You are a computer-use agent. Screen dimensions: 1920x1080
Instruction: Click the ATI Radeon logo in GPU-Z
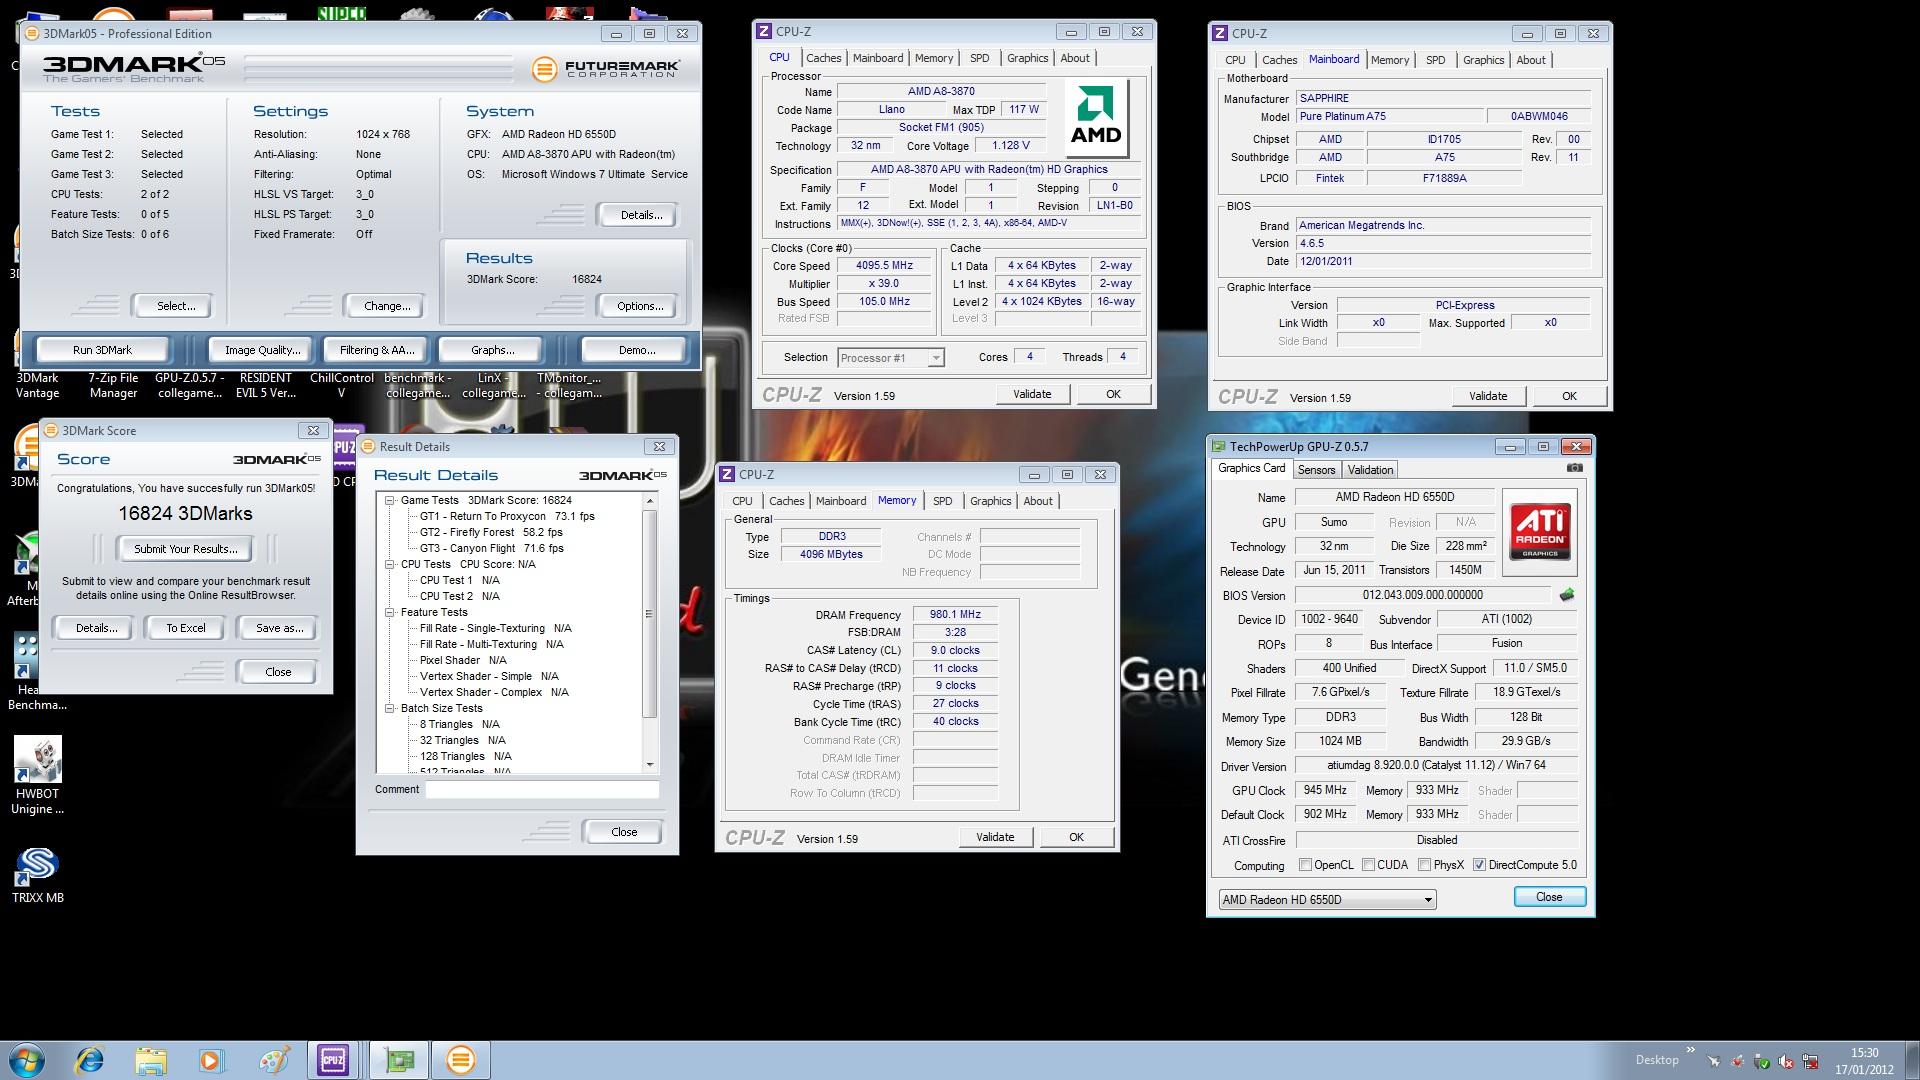click(1540, 532)
